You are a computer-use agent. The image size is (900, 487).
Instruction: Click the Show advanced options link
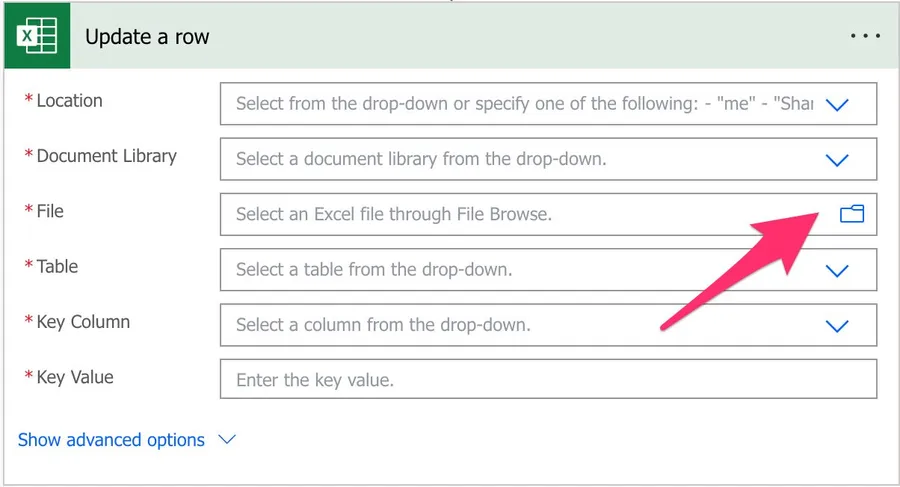coord(111,440)
